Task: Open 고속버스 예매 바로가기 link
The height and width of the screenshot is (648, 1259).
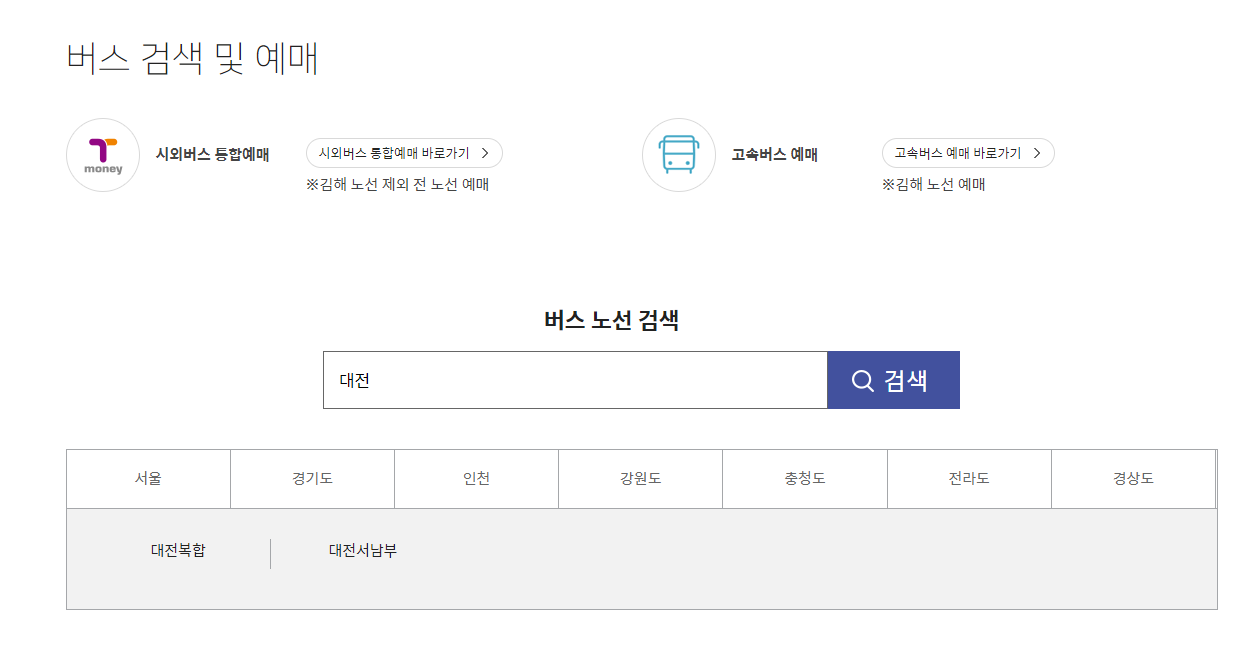Action: [968, 153]
